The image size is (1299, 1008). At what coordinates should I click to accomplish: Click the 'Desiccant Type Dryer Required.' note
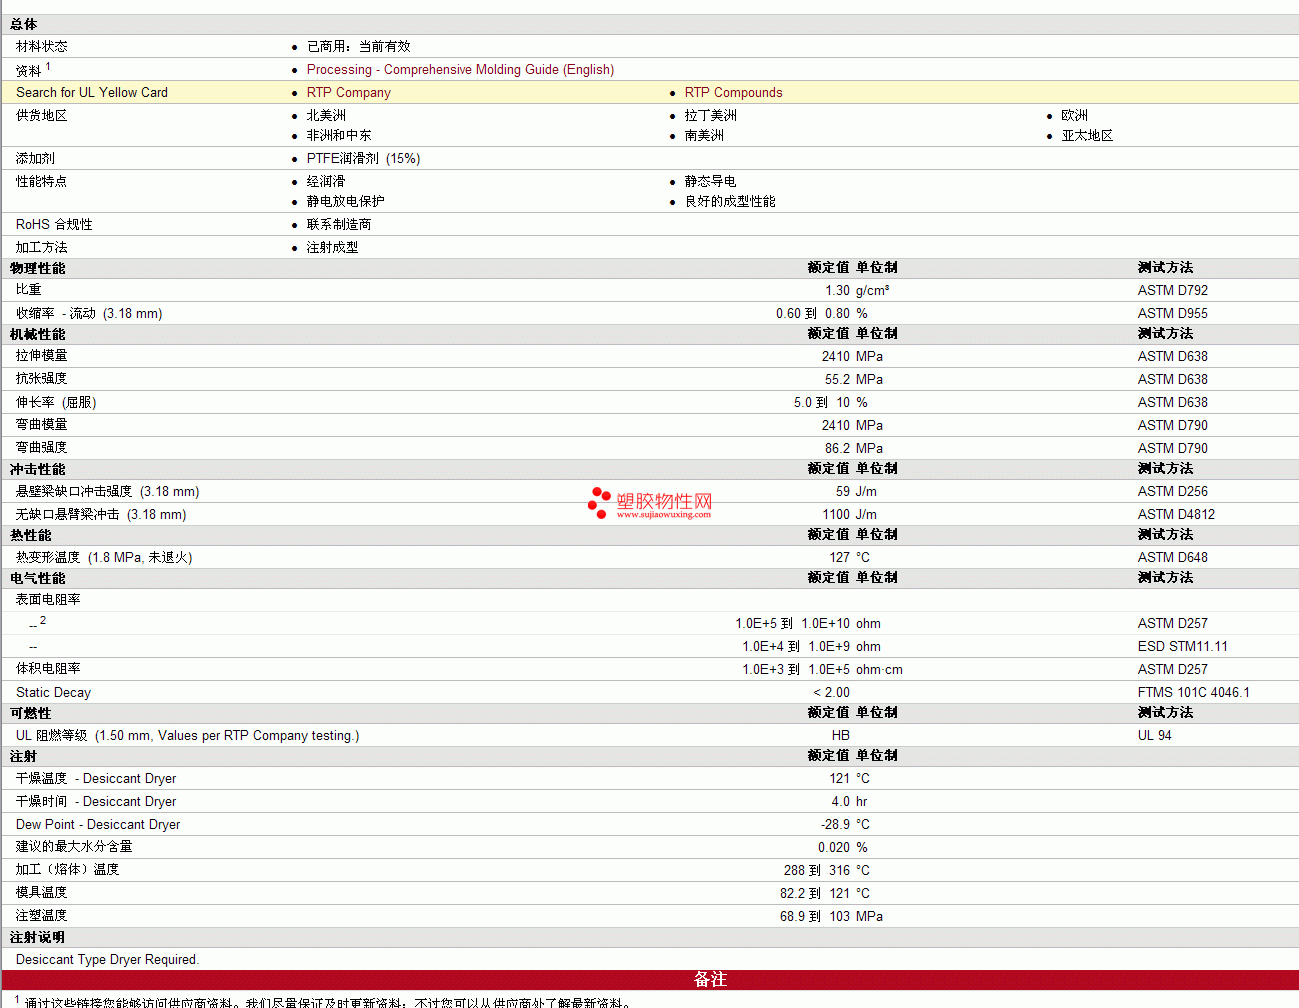(107, 959)
